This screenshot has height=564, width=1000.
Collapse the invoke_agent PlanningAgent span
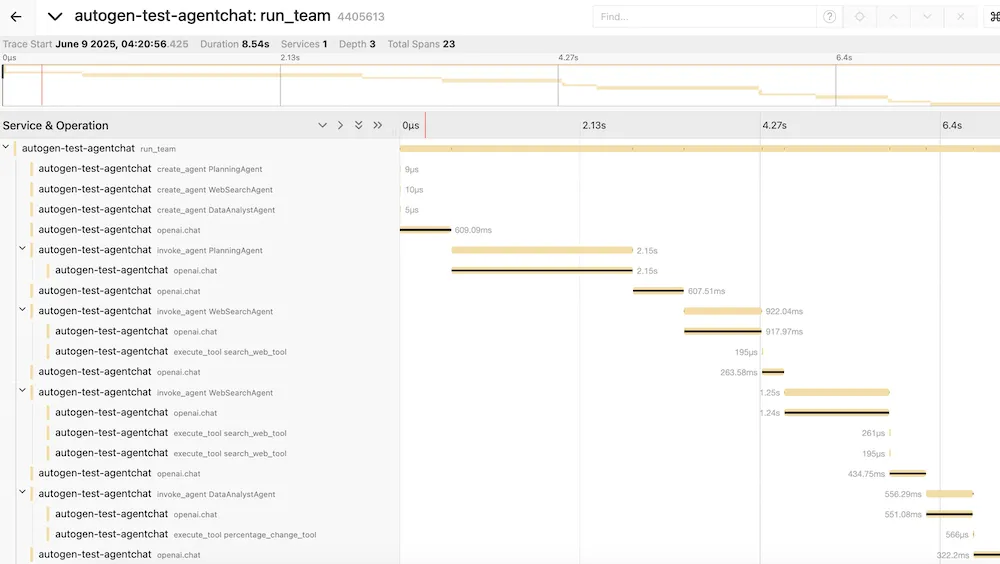click(22, 249)
